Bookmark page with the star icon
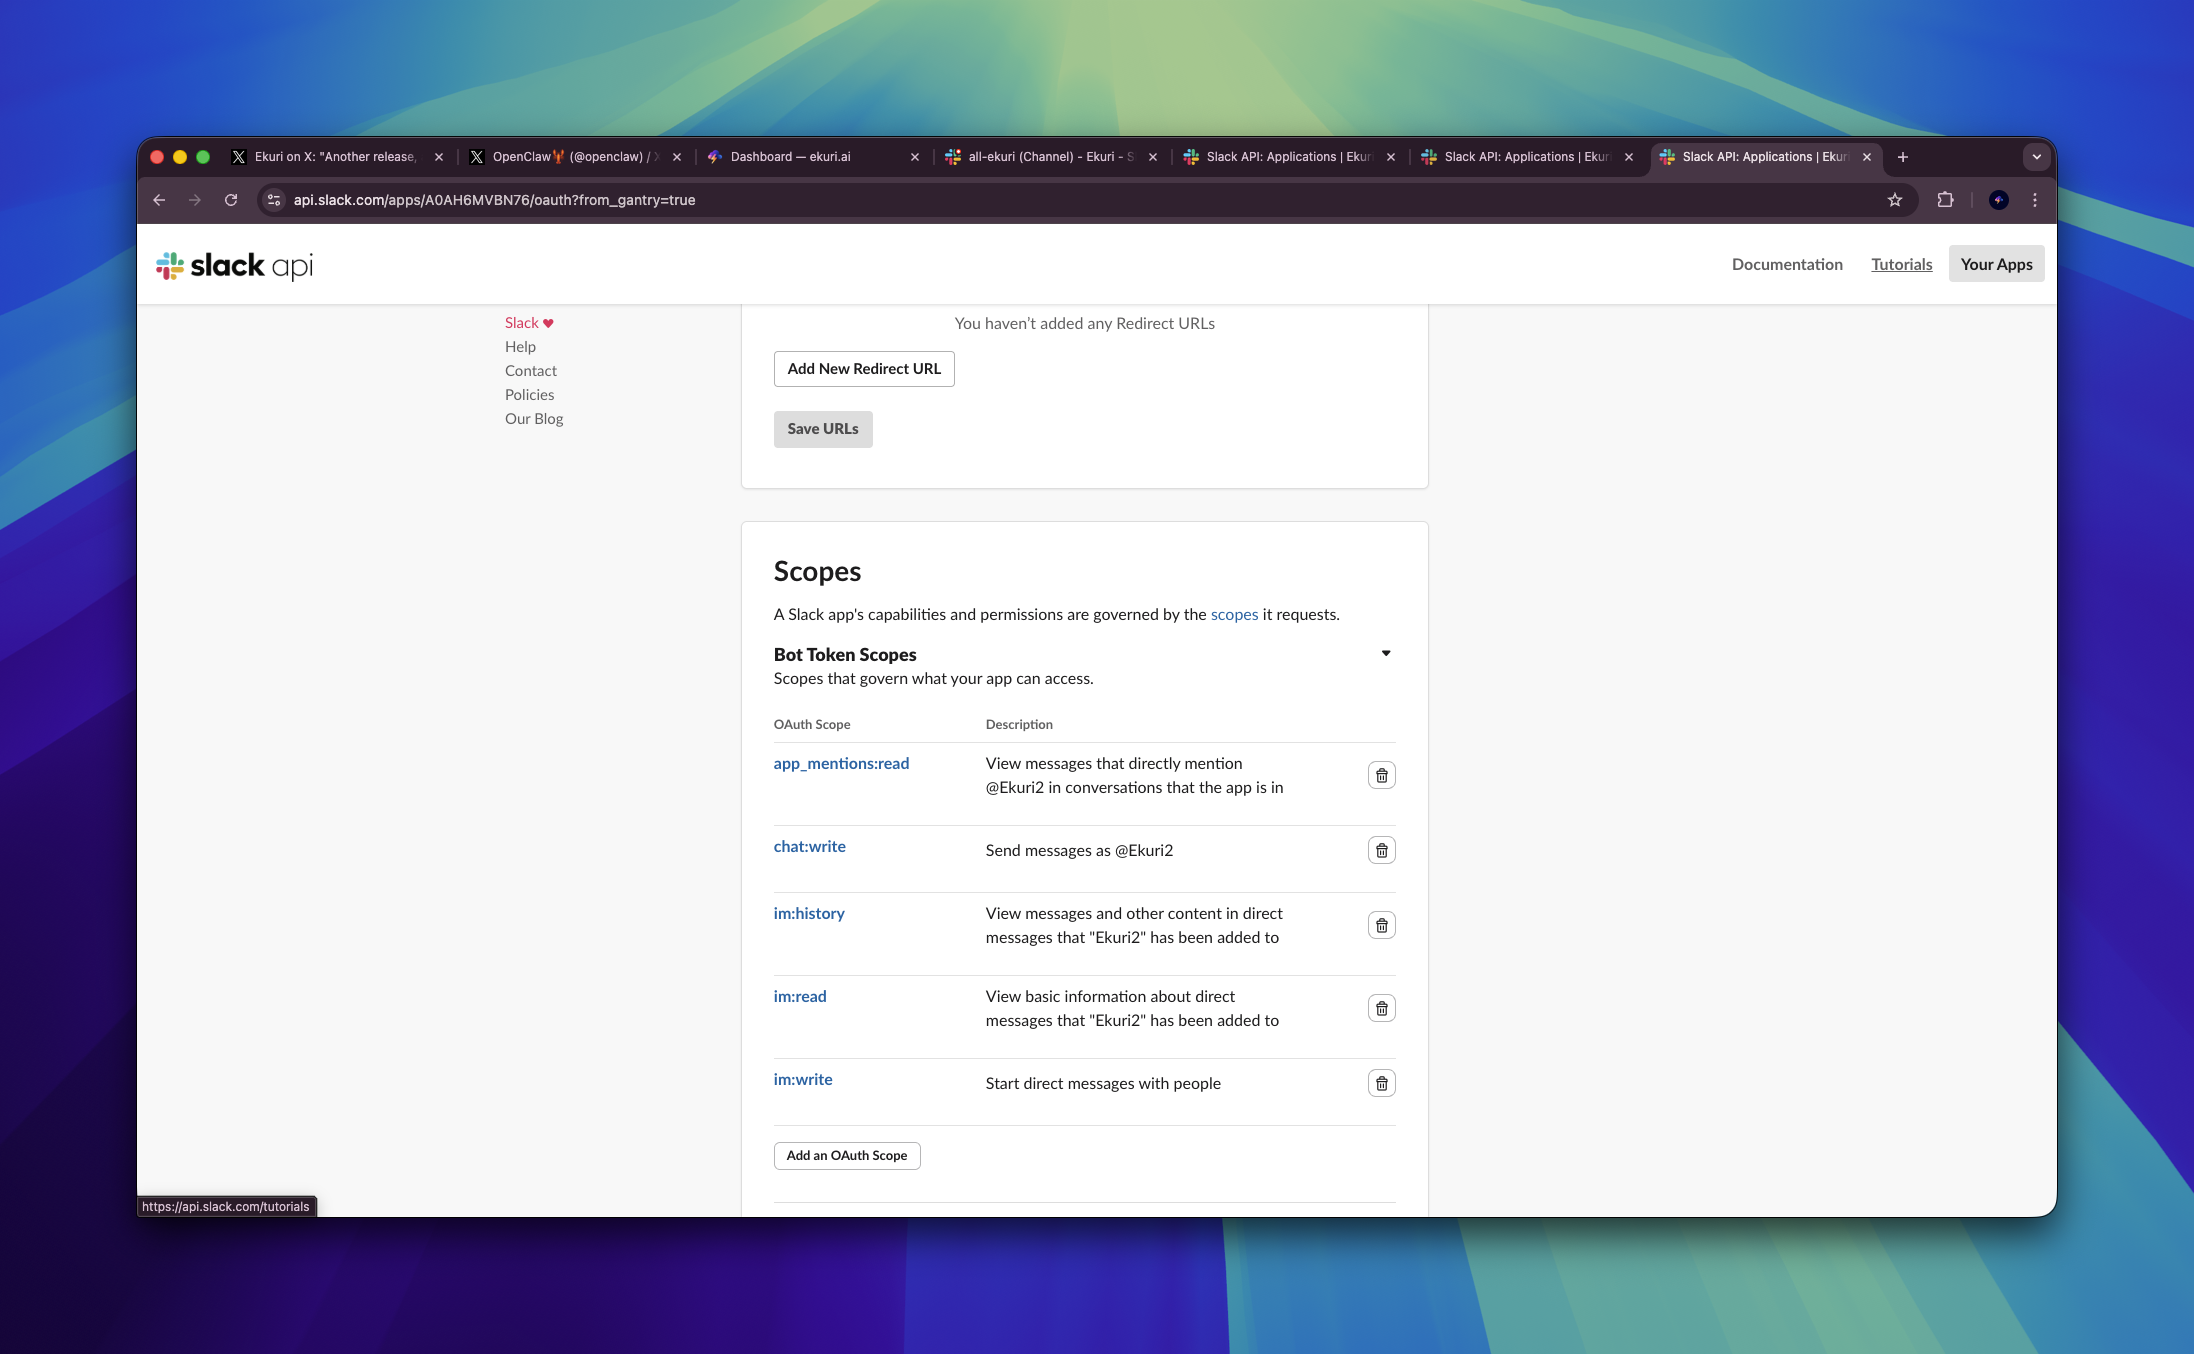This screenshot has height=1354, width=2194. [x=1894, y=200]
